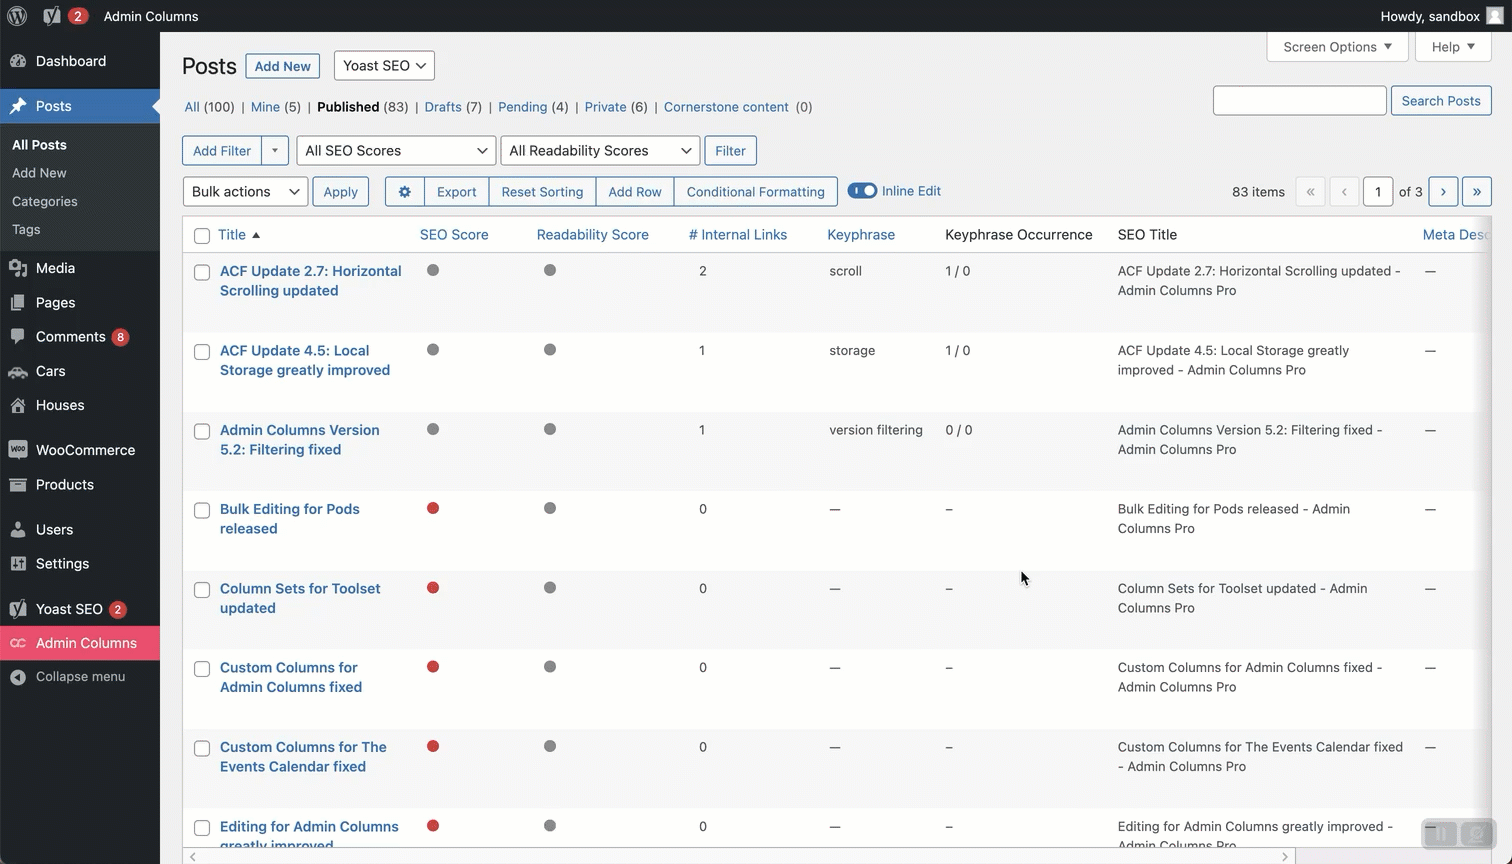Expand the Screen Options panel
This screenshot has width=1512, height=864.
coord(1336,47)
